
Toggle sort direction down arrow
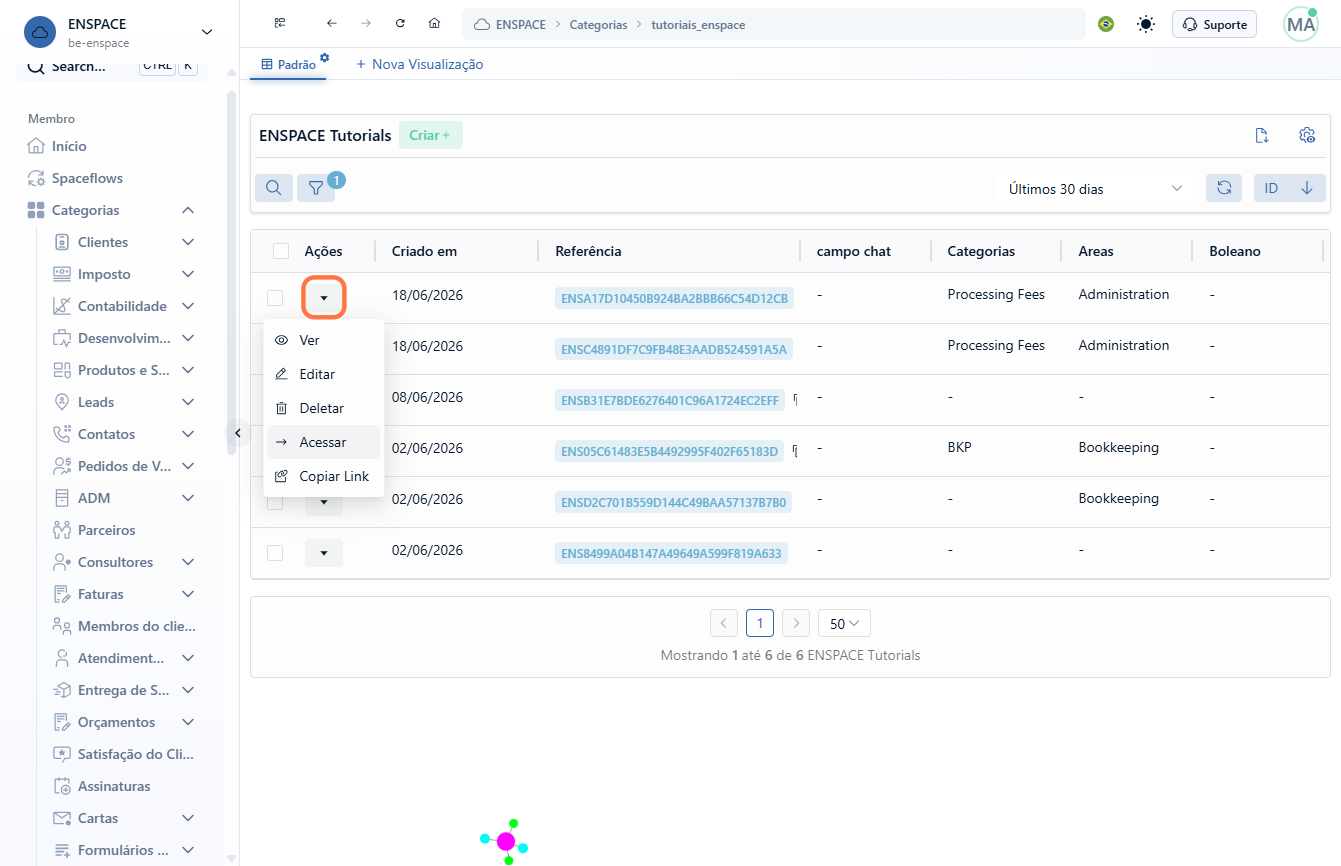point(1307,188)
